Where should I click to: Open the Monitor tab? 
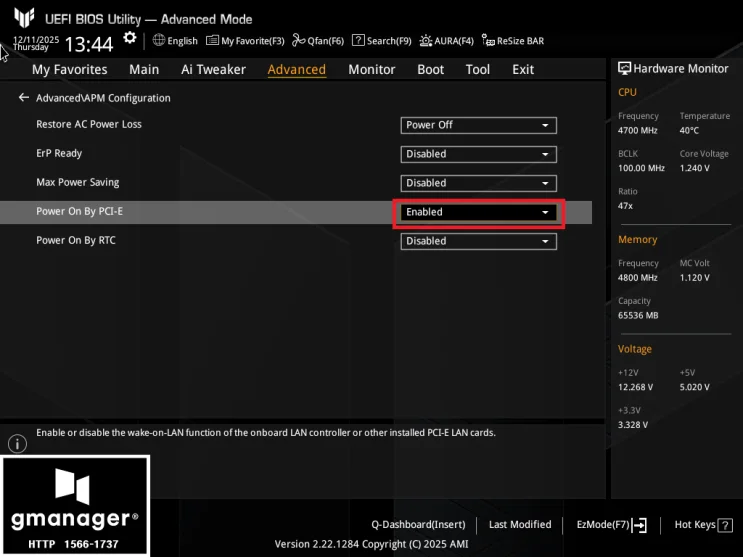[372, 70]
